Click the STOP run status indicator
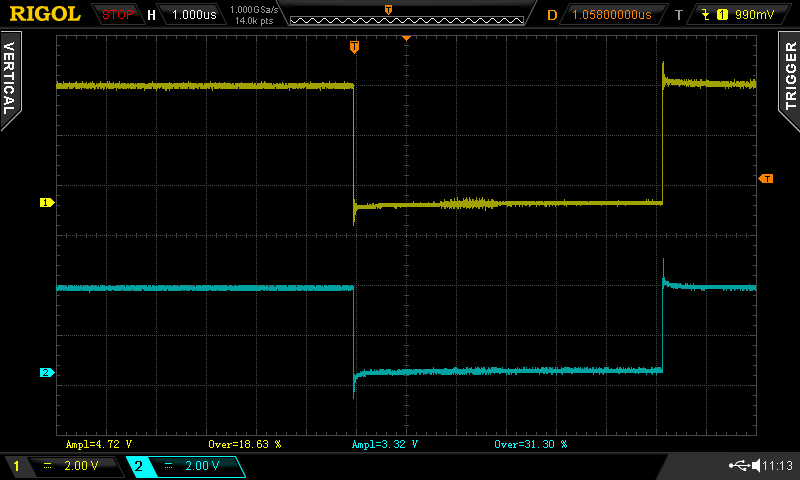The image size is (800, 480). point(117,15)
